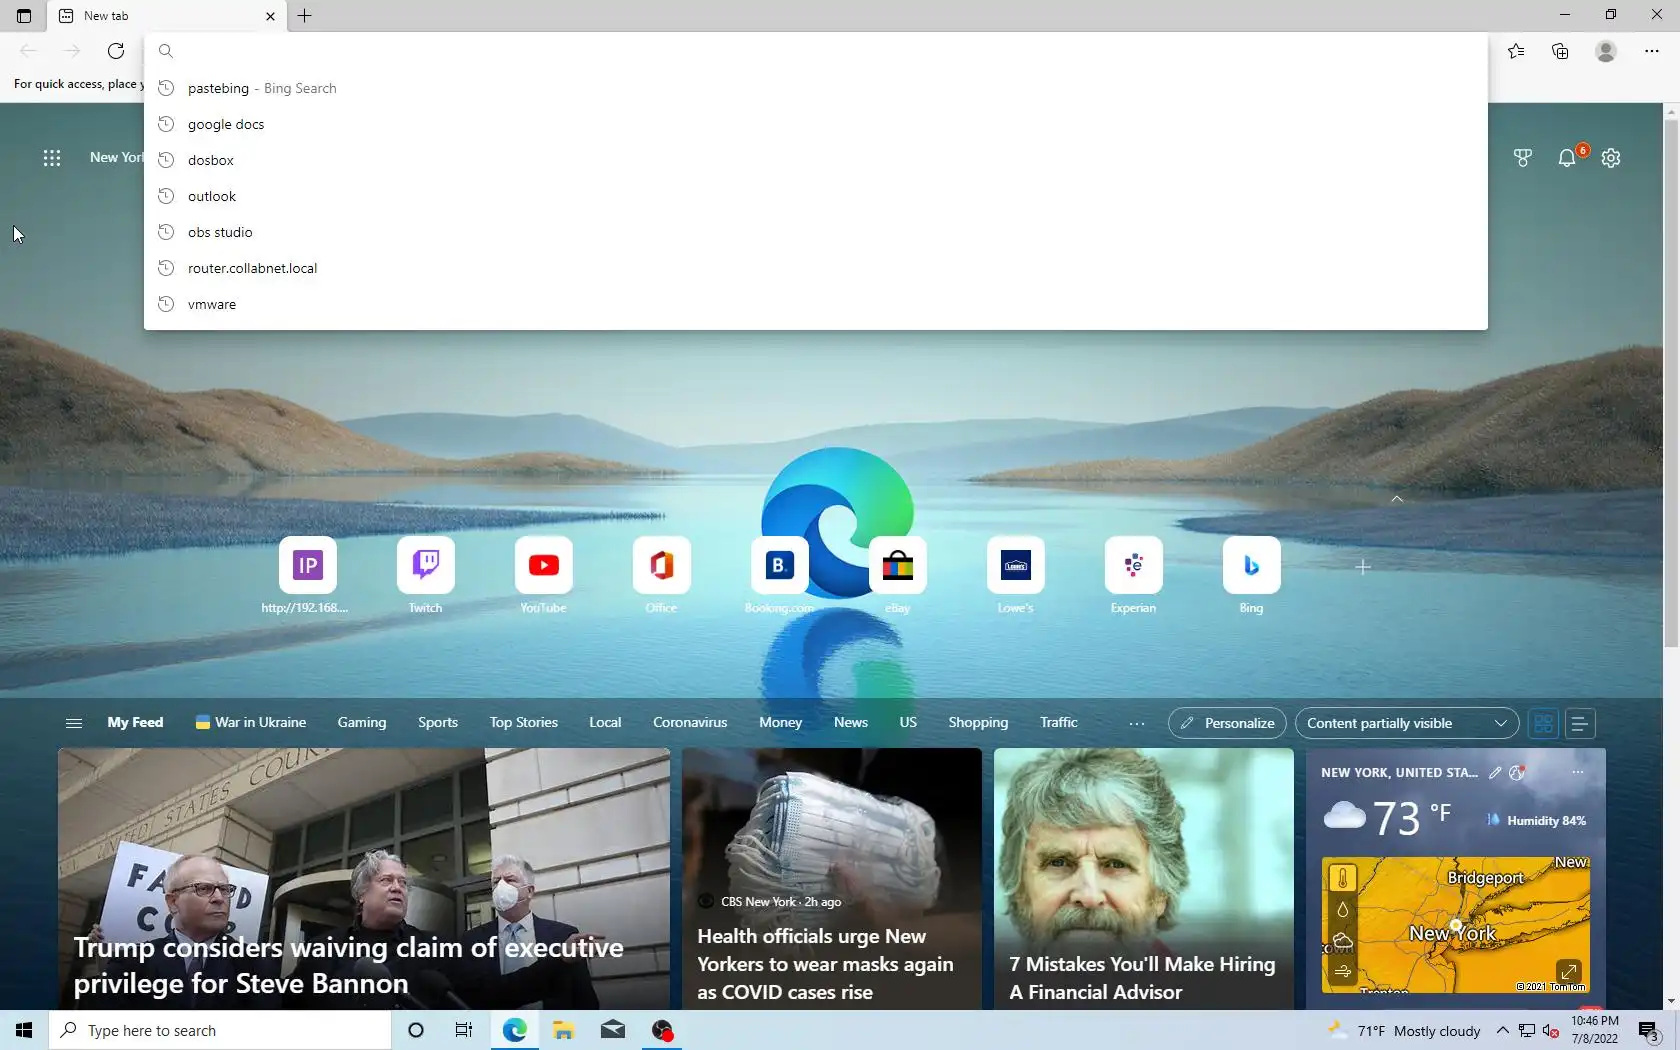Image resolution: width=1680 pixels, height=1050 pixels.
Task: Open the Lowe's quick link
Action: pos(1016,565)
